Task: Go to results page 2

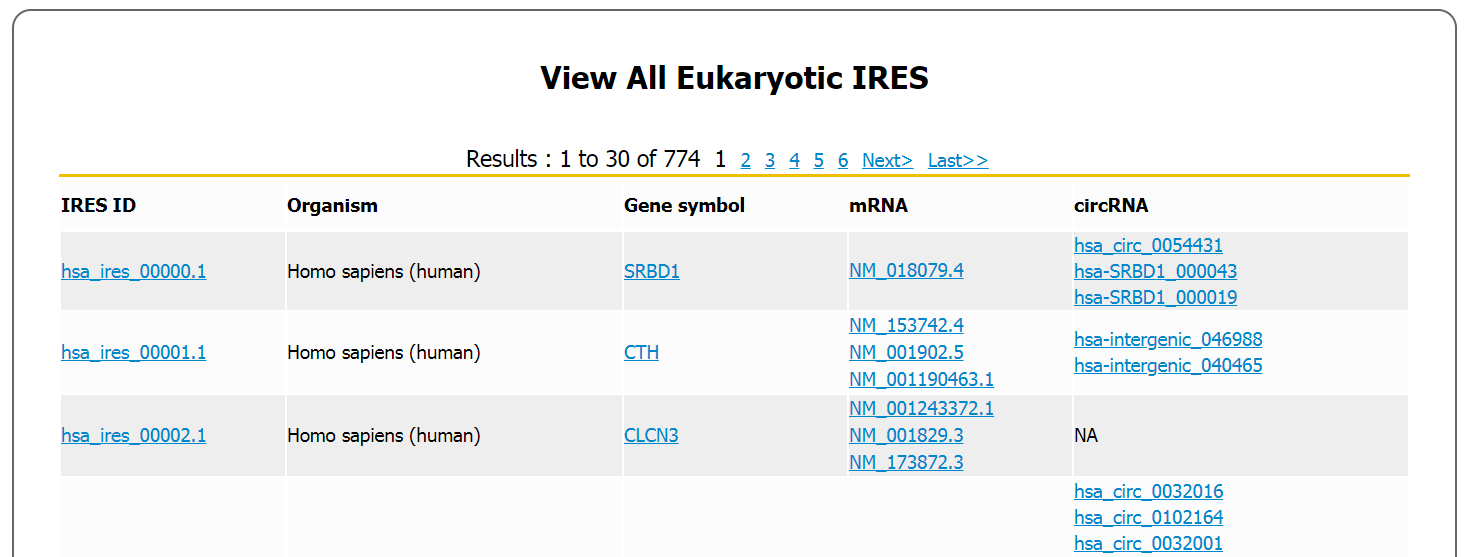Action: coord(746,160)
